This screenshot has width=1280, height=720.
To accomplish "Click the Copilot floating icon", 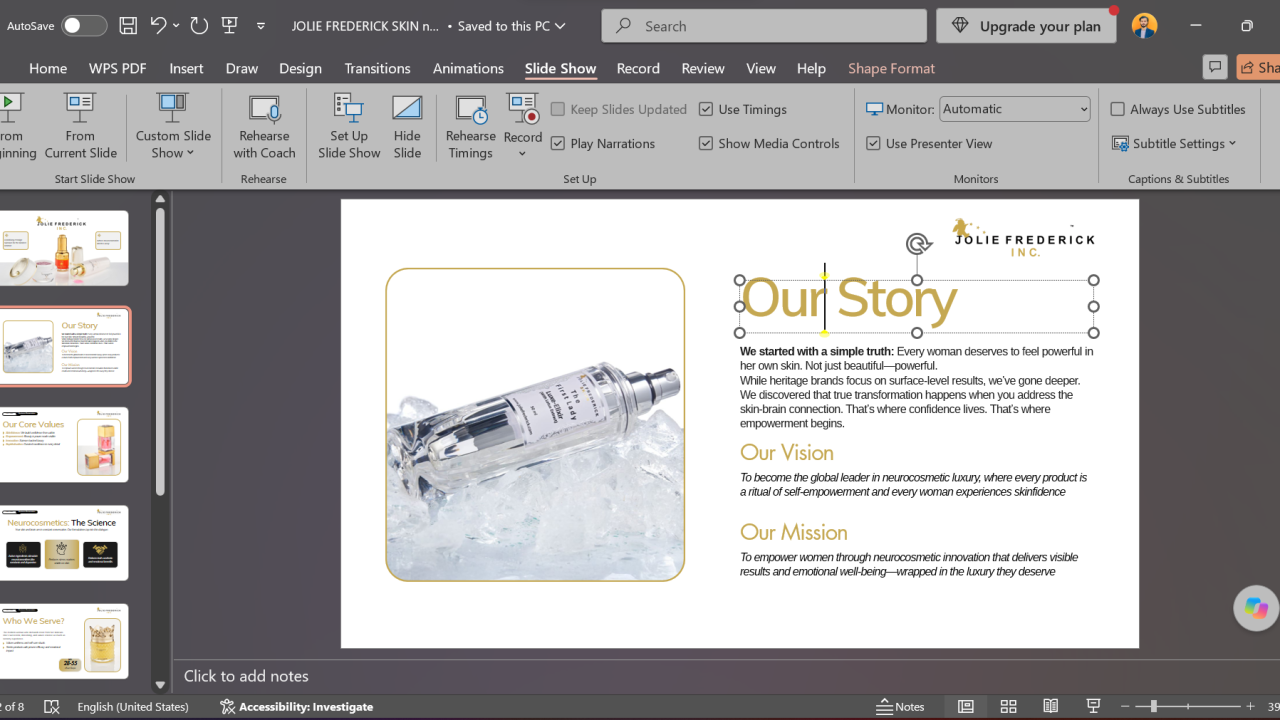I will pos(1256,608).
